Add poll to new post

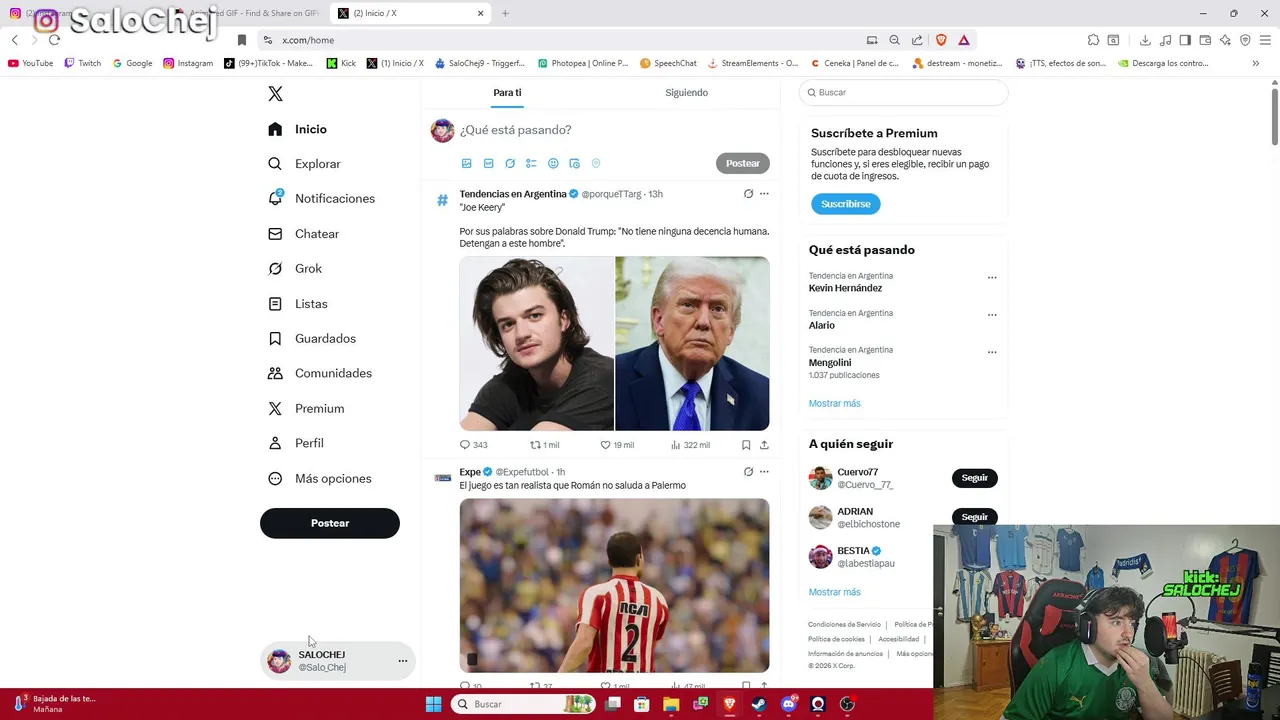(x=531, y=163)
